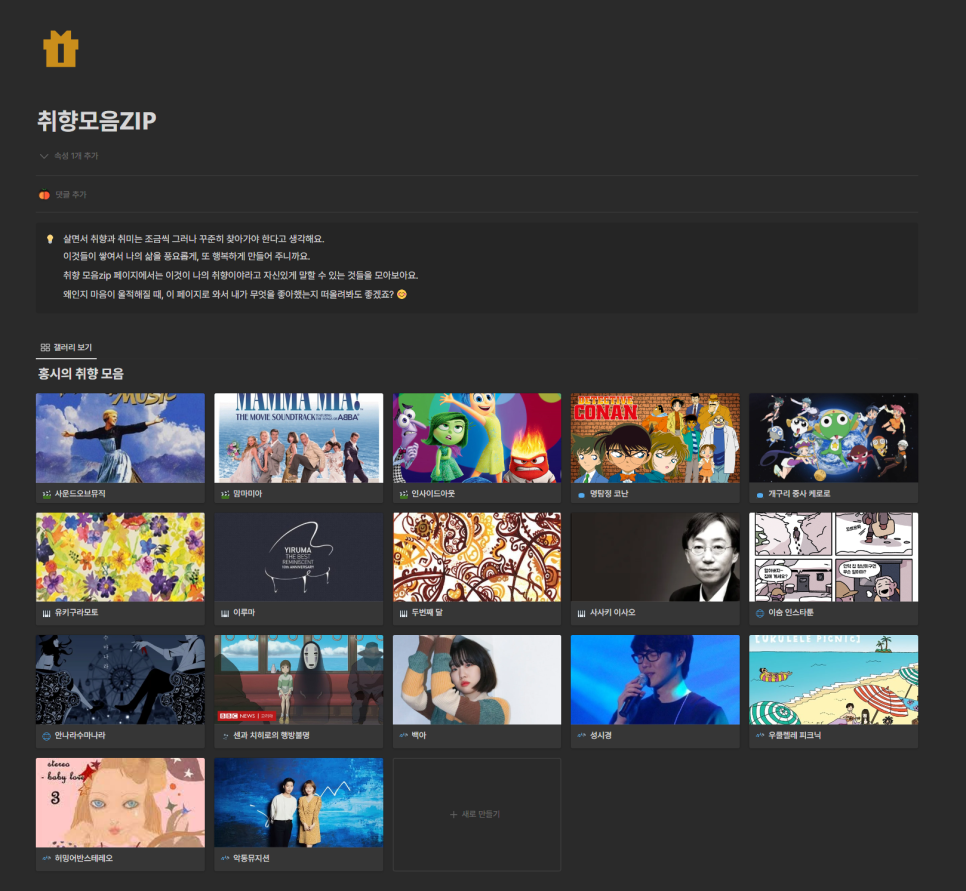This screenshot has width=966, height=891.
Task: Click the piano icon beside 두번째 달
Action: click(x=404, y=613)
